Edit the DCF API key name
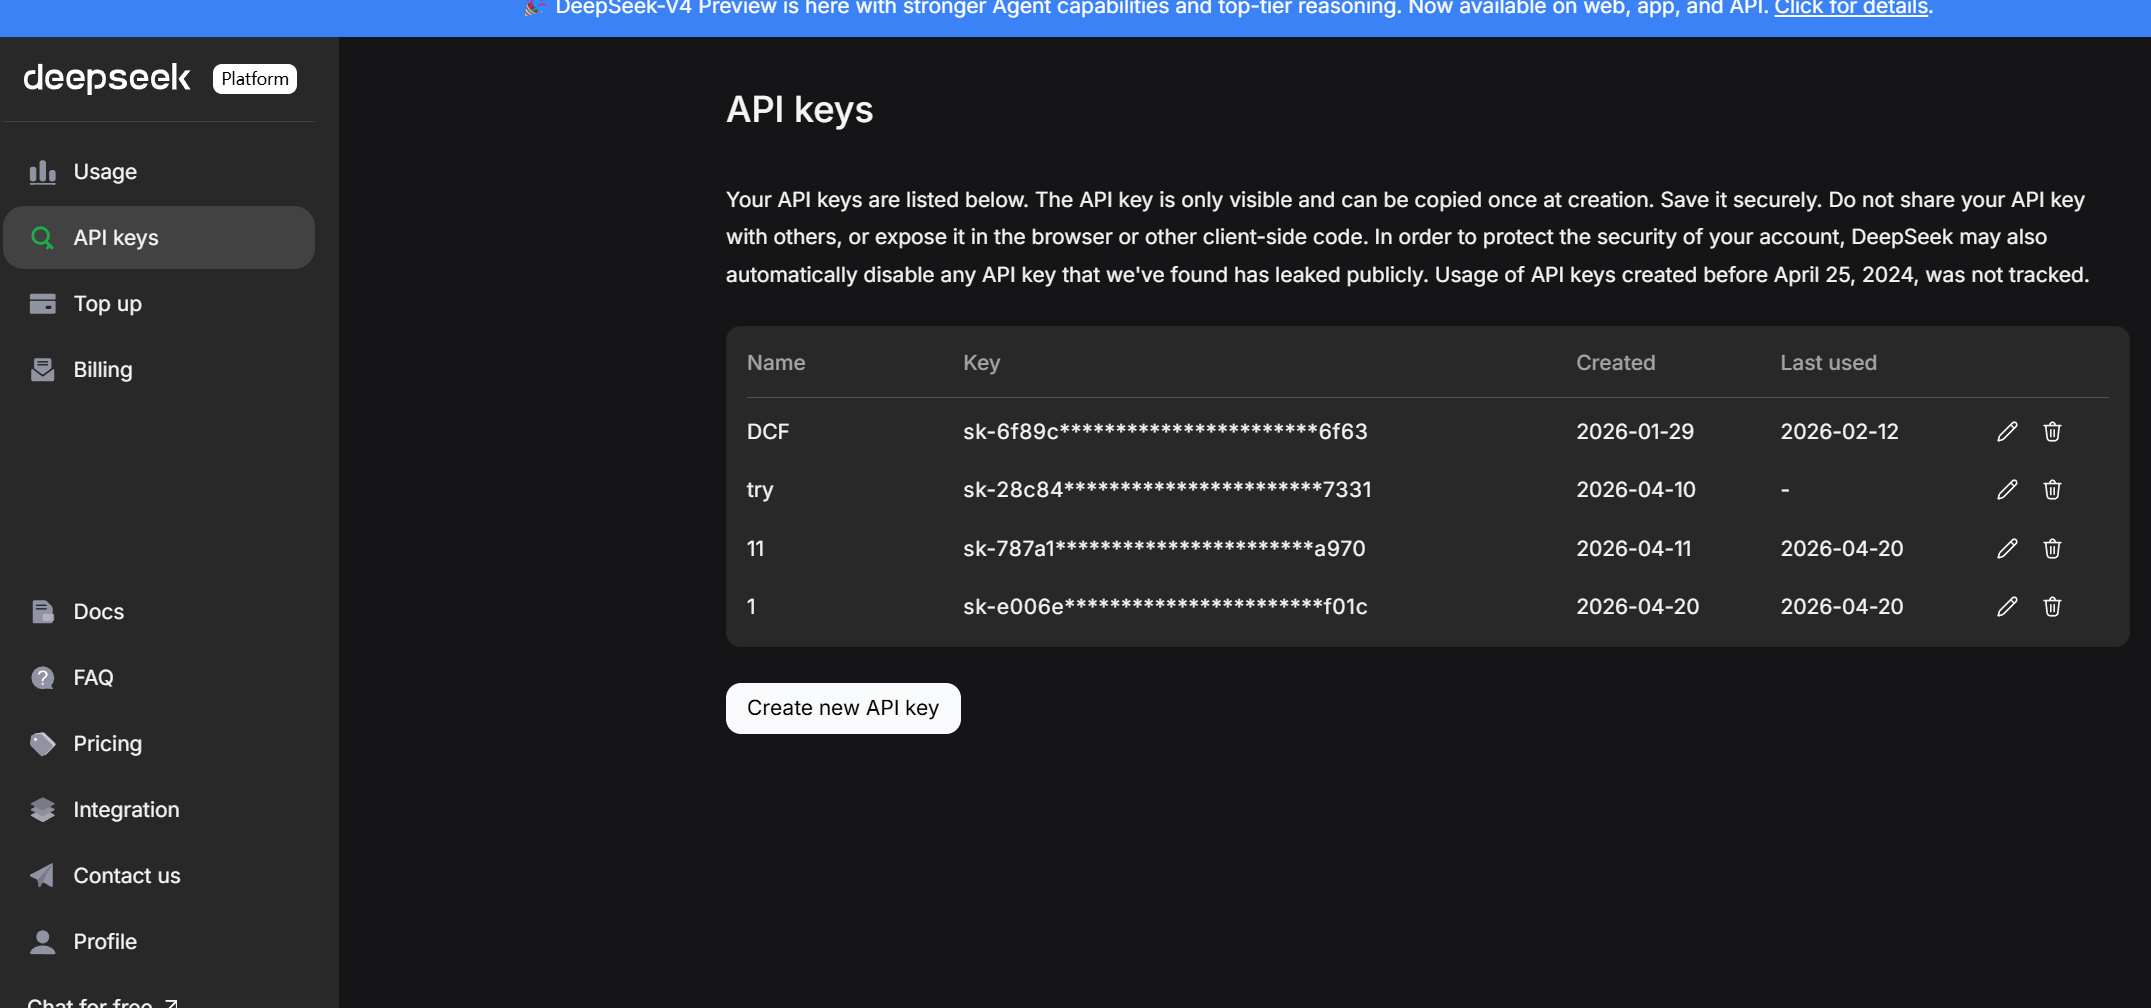This screenshot has width=2151, height=1008. [2007, 432]
